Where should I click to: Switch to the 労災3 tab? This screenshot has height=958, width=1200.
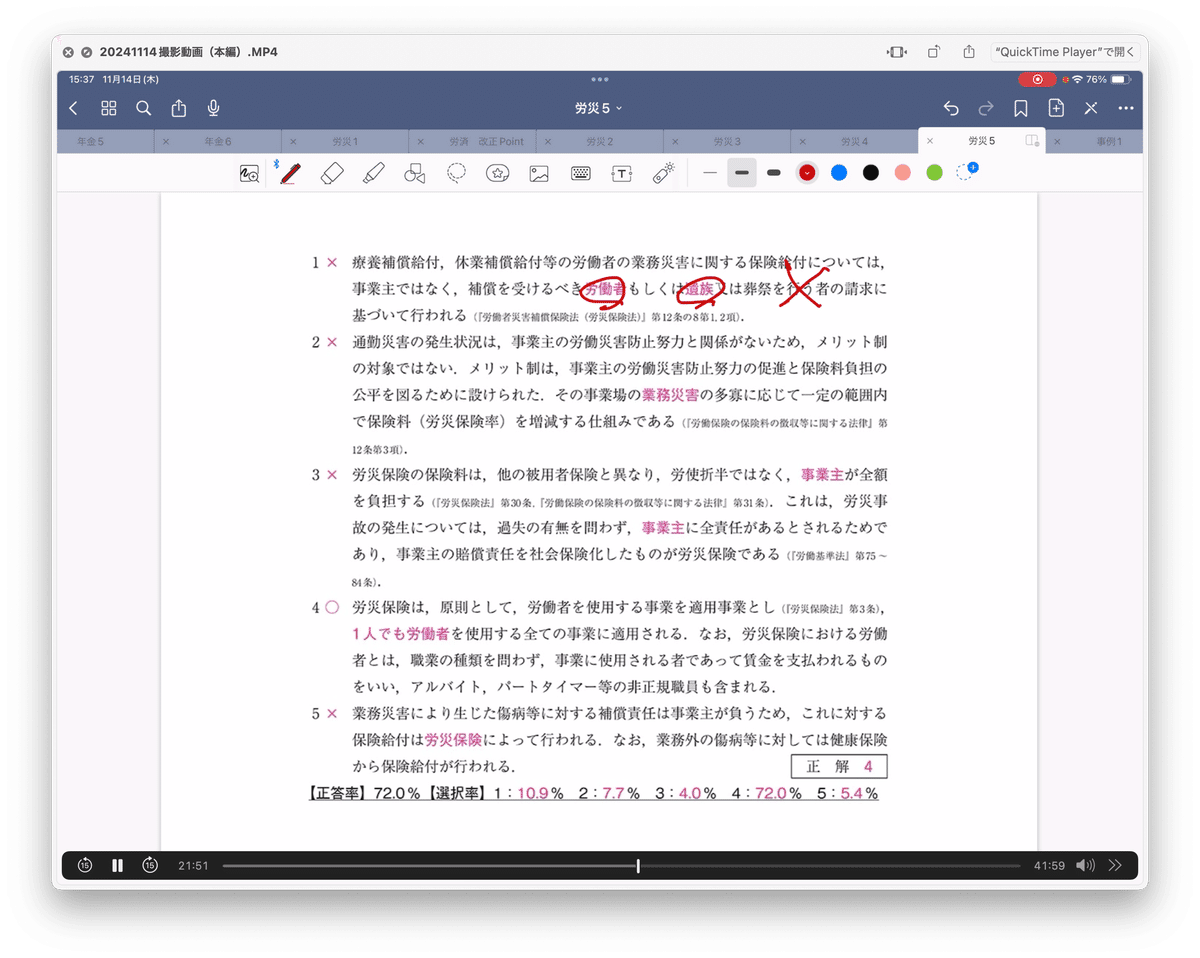click(727, 142)
